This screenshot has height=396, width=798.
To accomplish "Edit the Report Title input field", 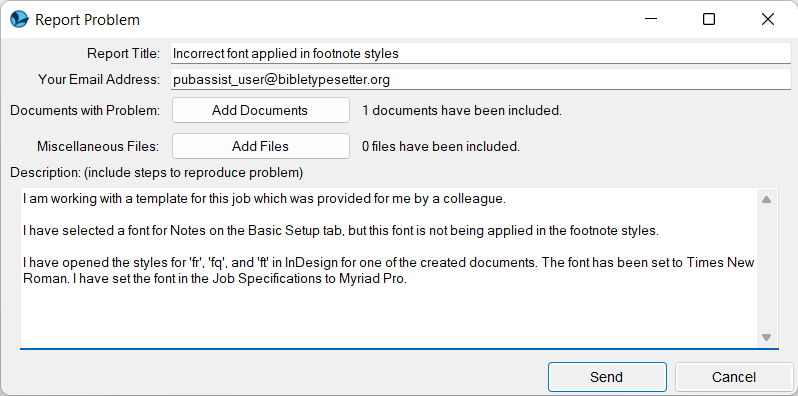I will pos(480,53).
